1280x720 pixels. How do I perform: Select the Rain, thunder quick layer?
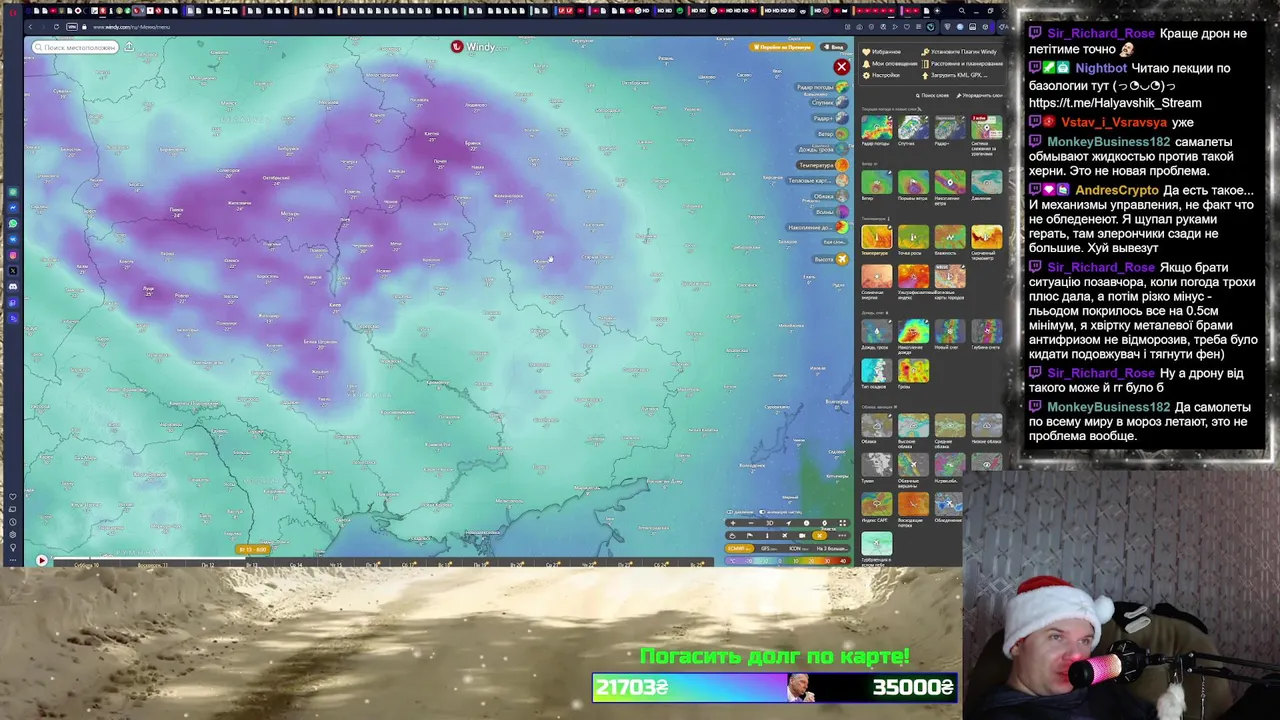pyautogui.click(x=822, y=150)
